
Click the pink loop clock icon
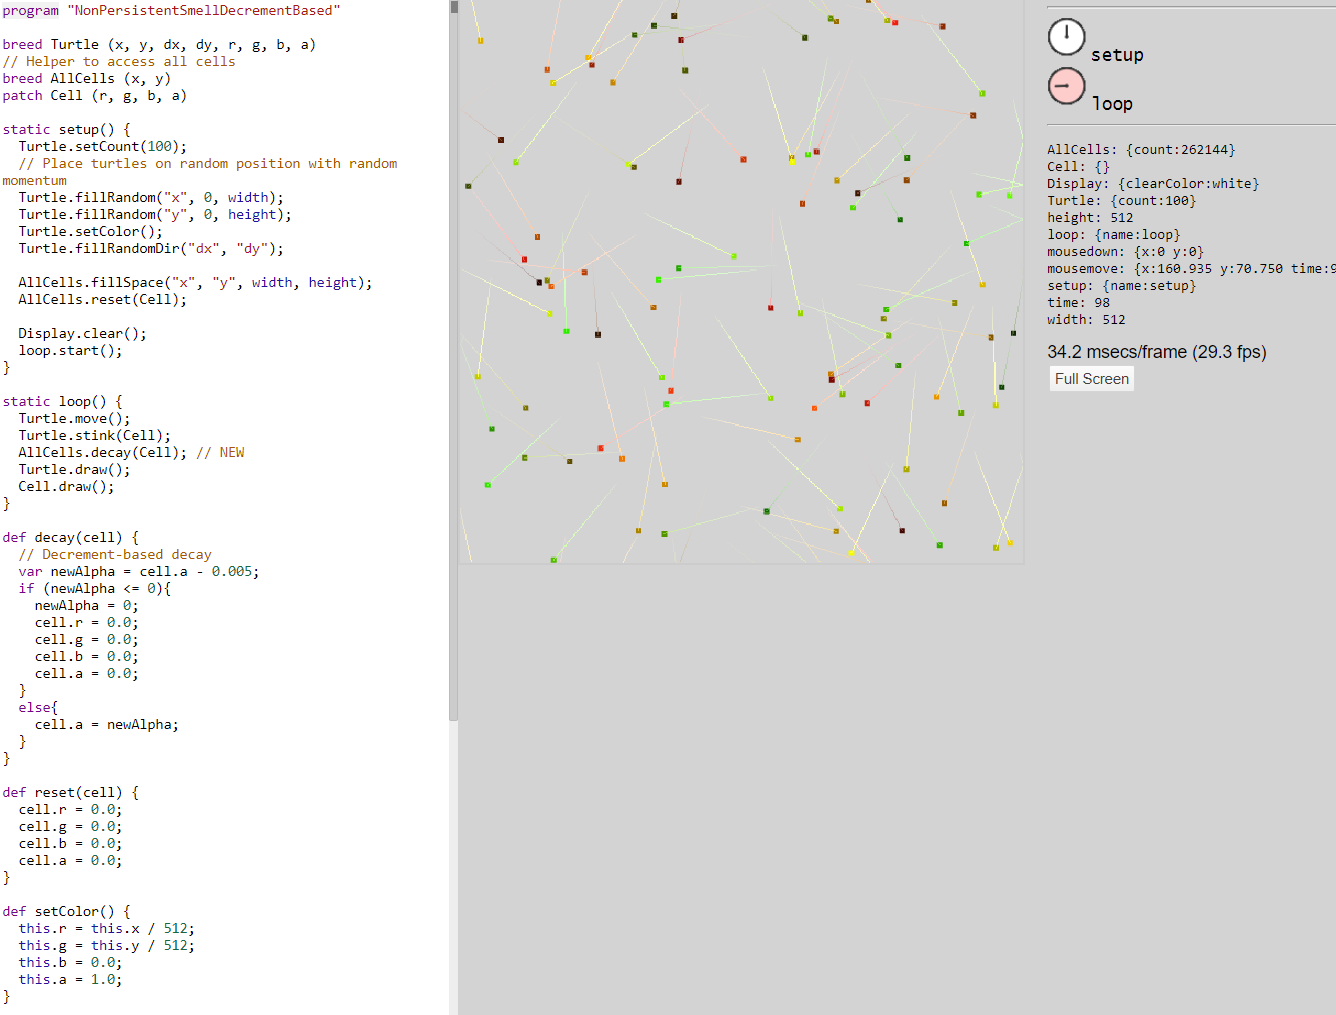point(1066,86)
